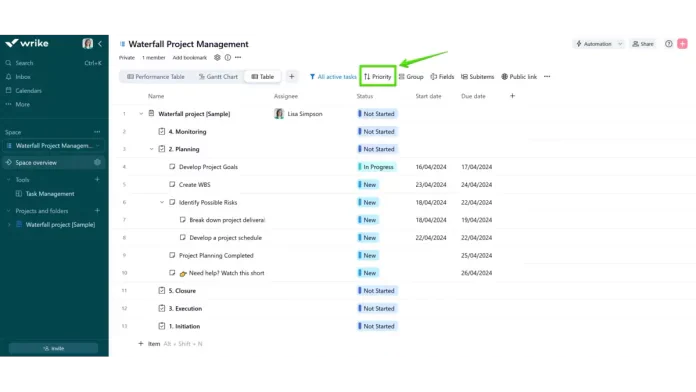Open the space info icon
This screenshot has width=696, height=392.
(228, 57)
